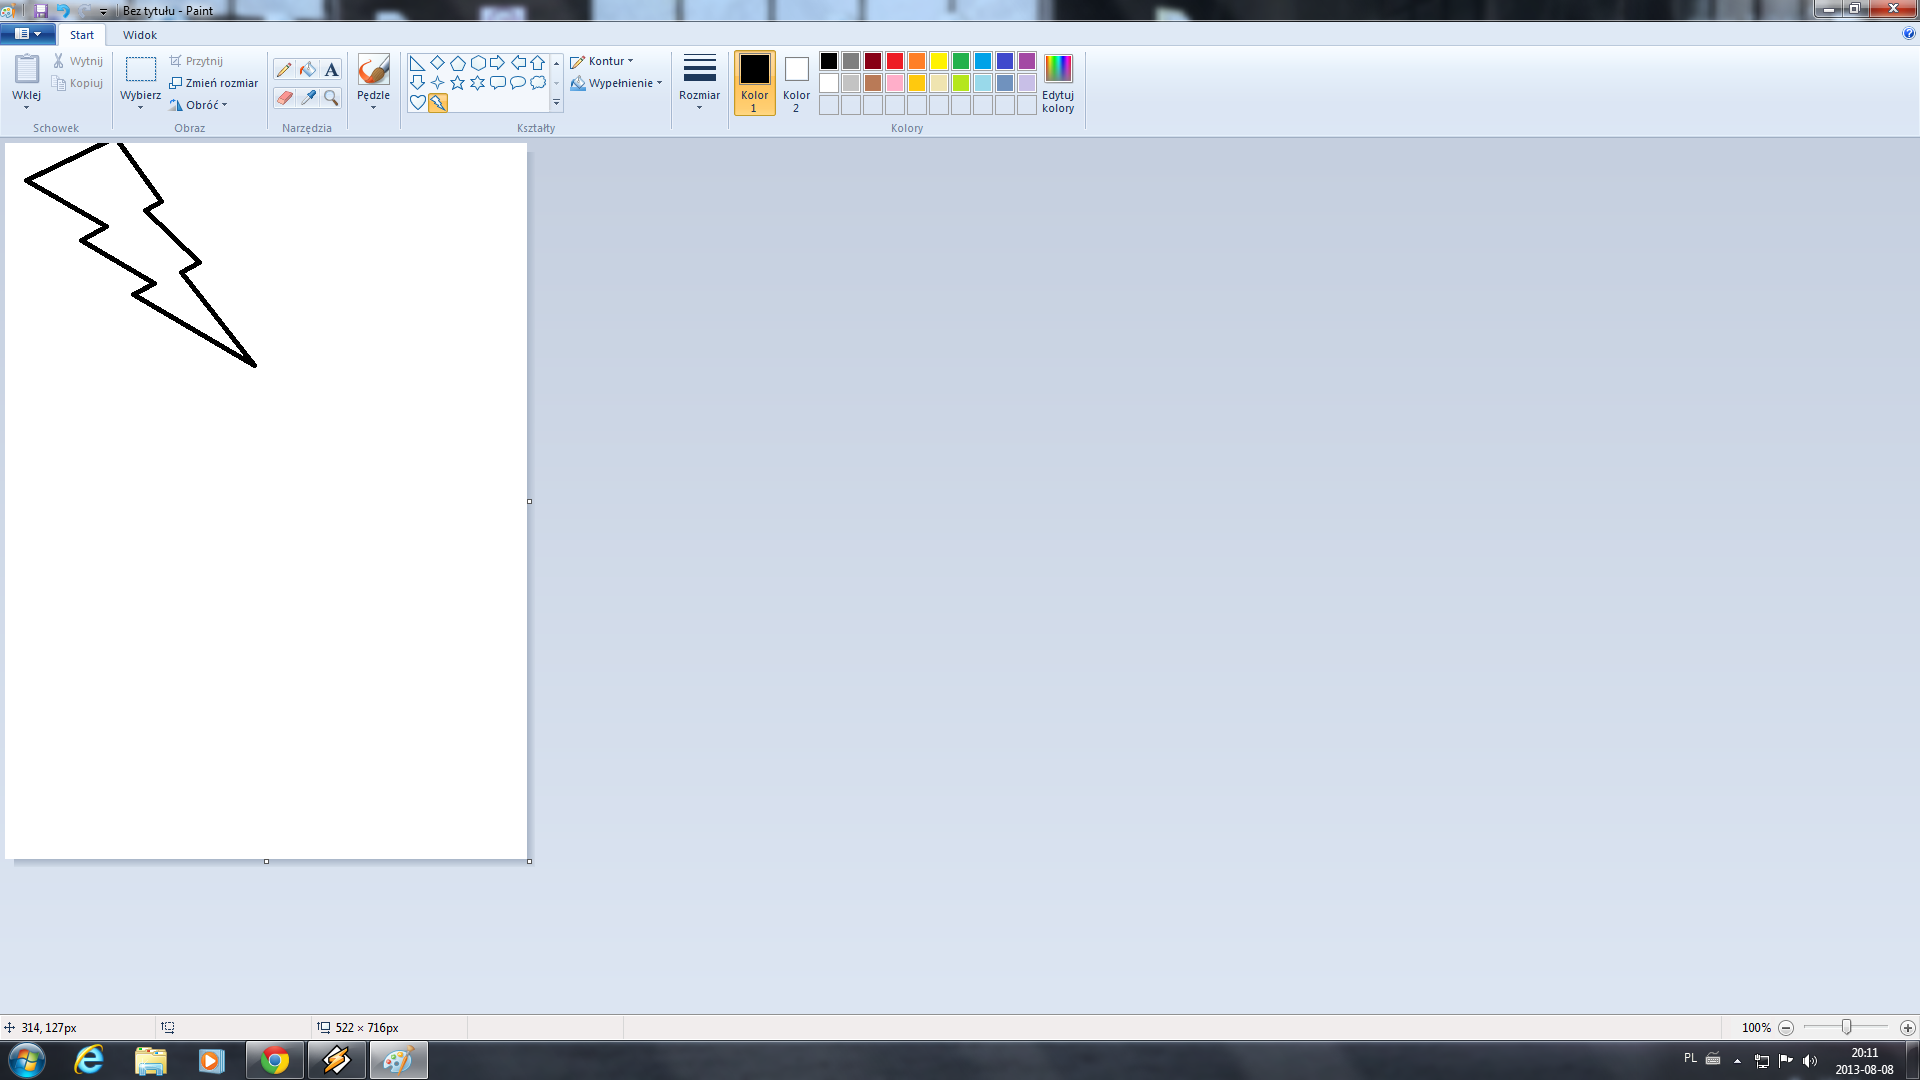Click the zoom slider thumb

(1847, 1028)
